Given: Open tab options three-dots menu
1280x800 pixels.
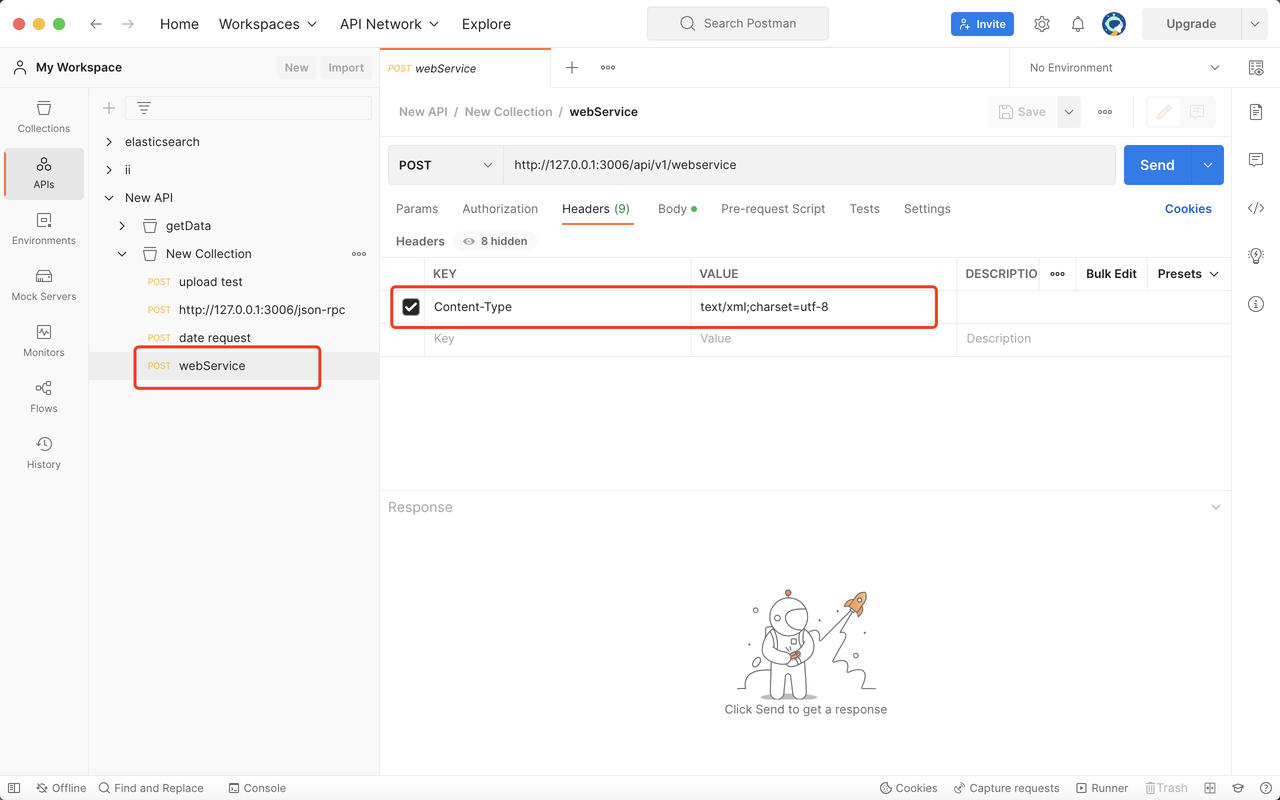Looking at the screenshot, I should [x=608, y=68].
